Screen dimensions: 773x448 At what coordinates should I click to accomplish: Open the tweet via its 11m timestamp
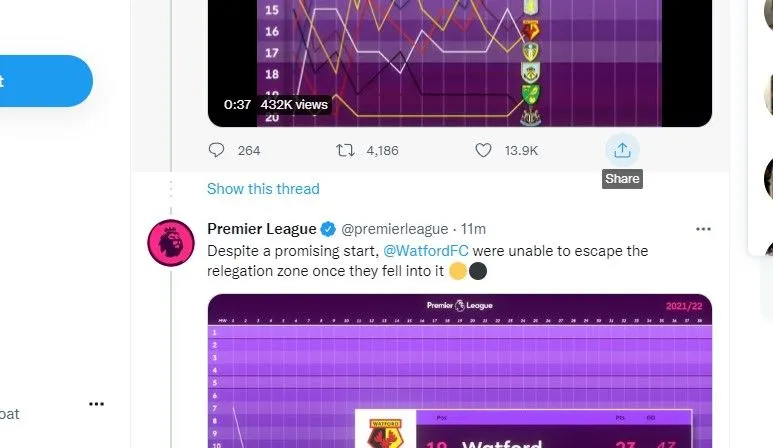point(473,229)
